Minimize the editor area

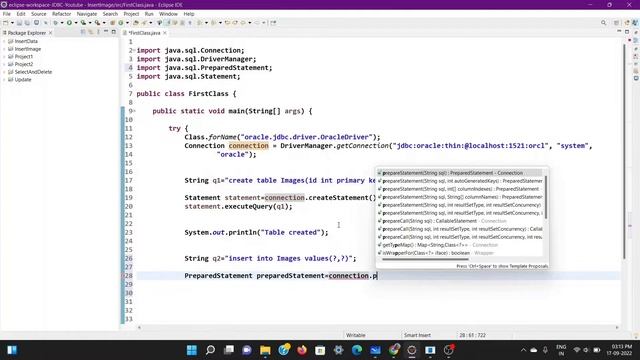(x=619, y=31)
